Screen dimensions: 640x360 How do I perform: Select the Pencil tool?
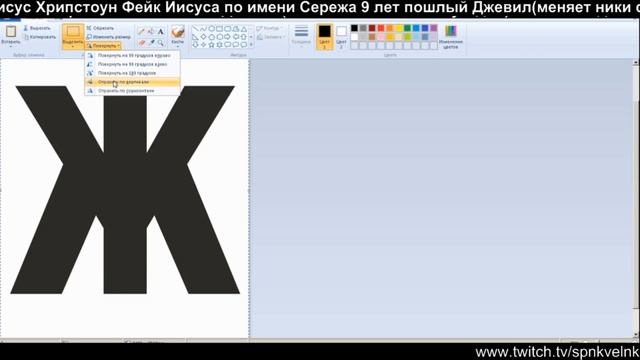click(140, 31)
